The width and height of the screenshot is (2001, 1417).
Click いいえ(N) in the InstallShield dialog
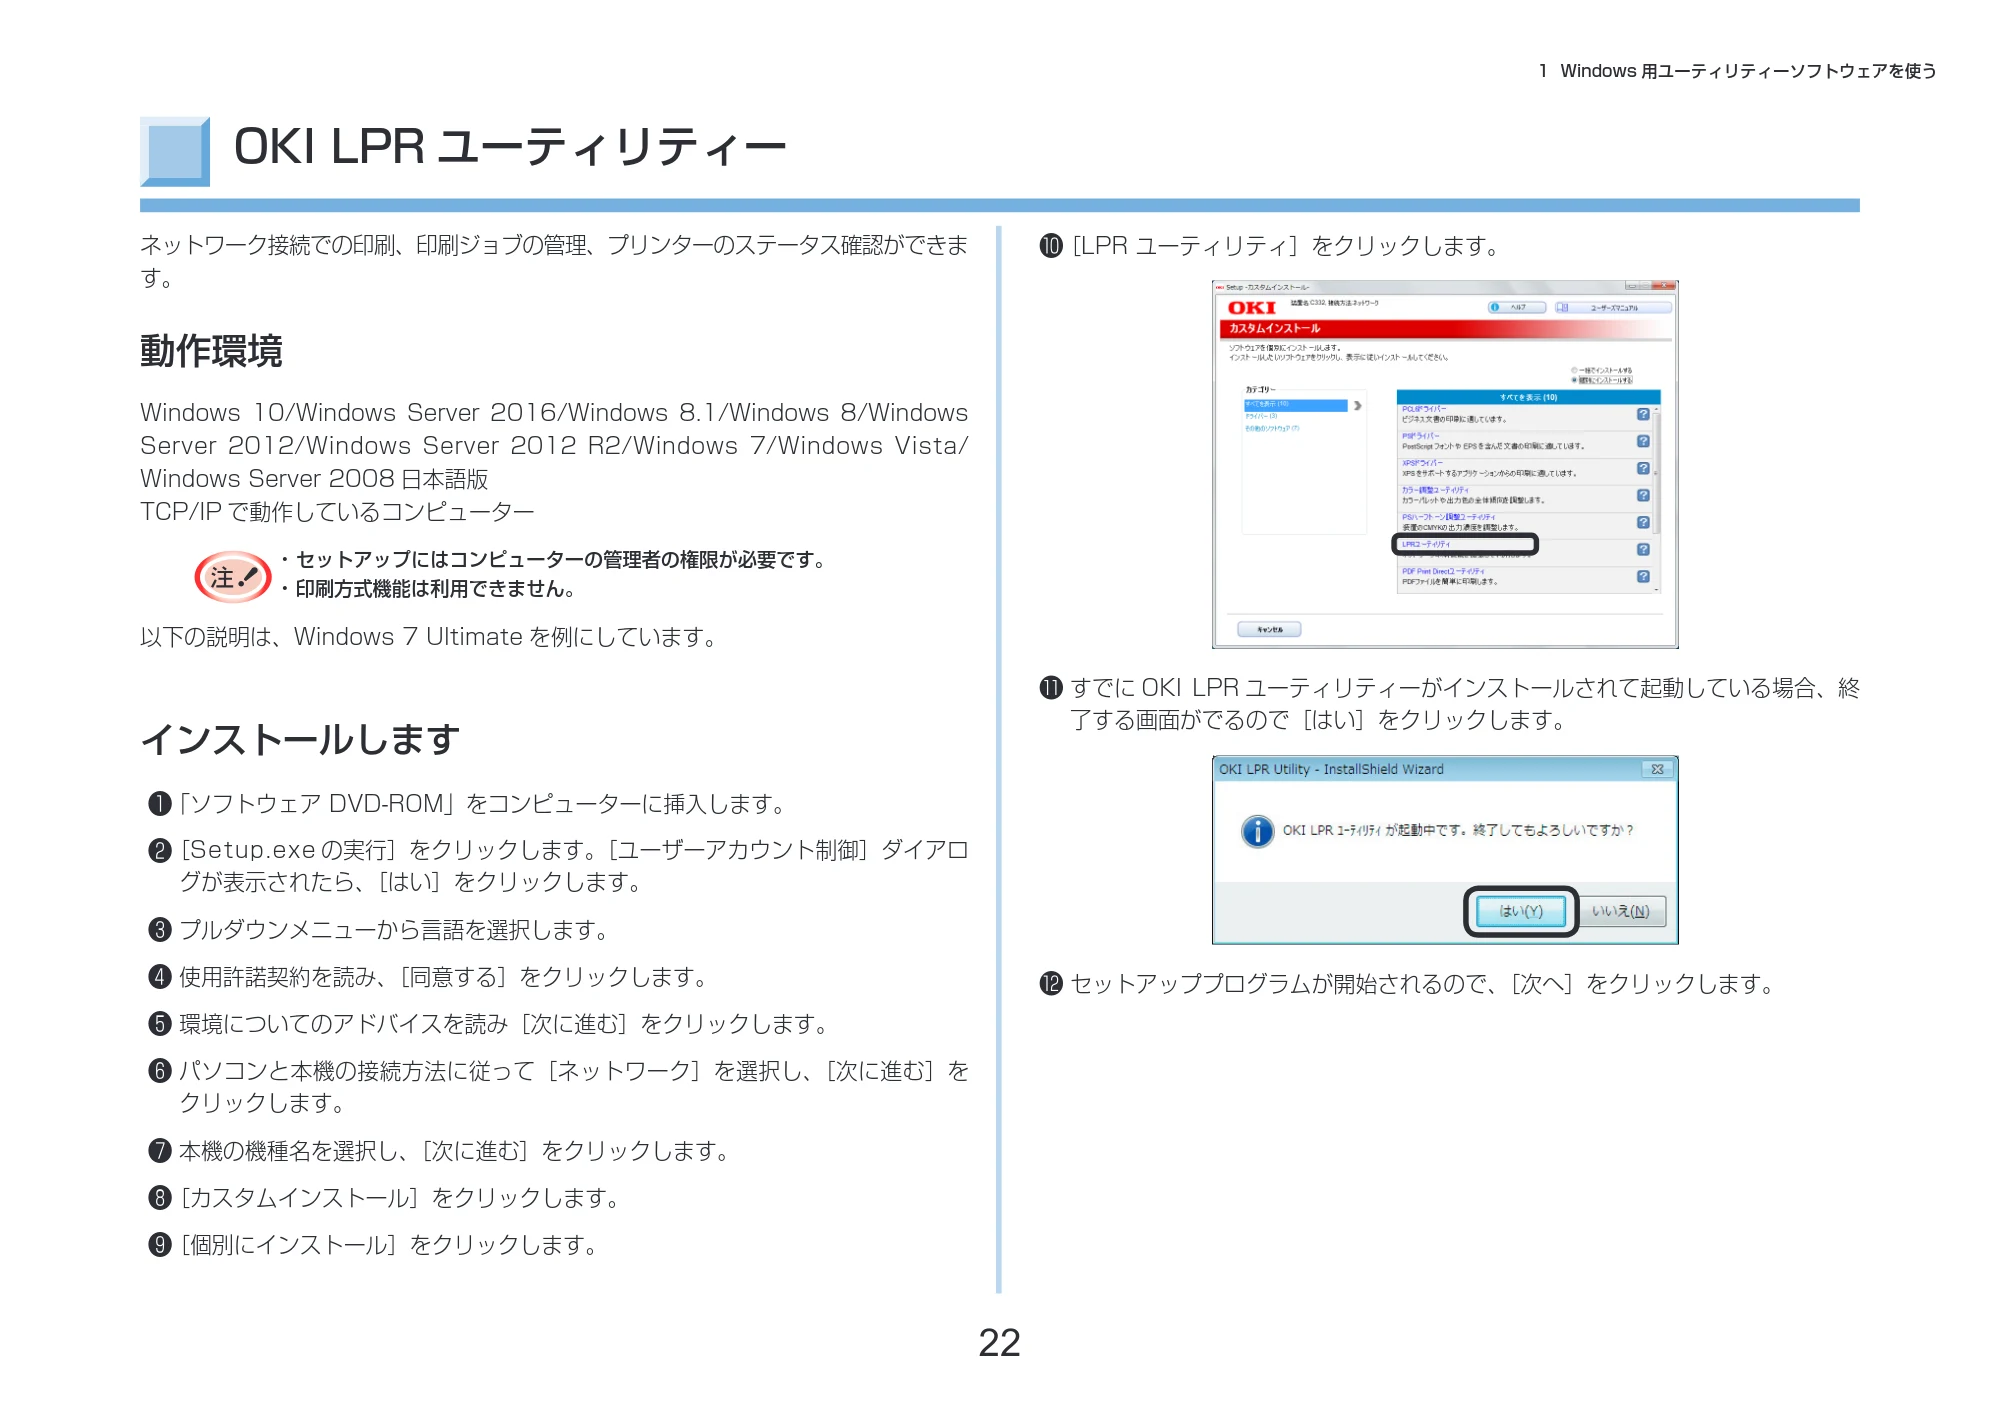[x=1621, y=911]
